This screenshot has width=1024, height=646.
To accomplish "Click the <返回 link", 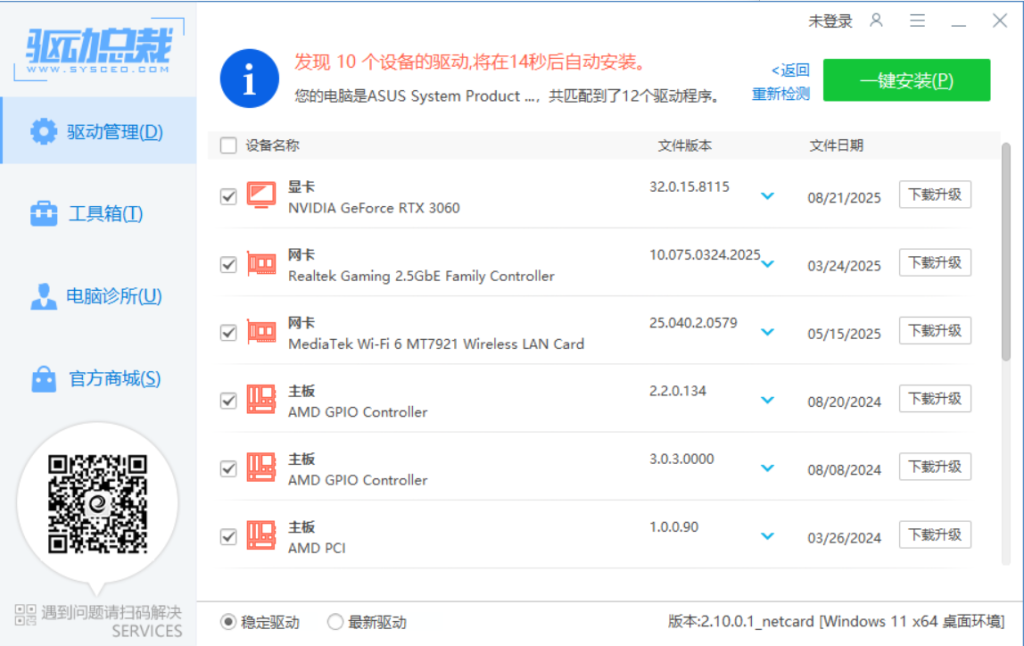I will (x=790, y=70).
